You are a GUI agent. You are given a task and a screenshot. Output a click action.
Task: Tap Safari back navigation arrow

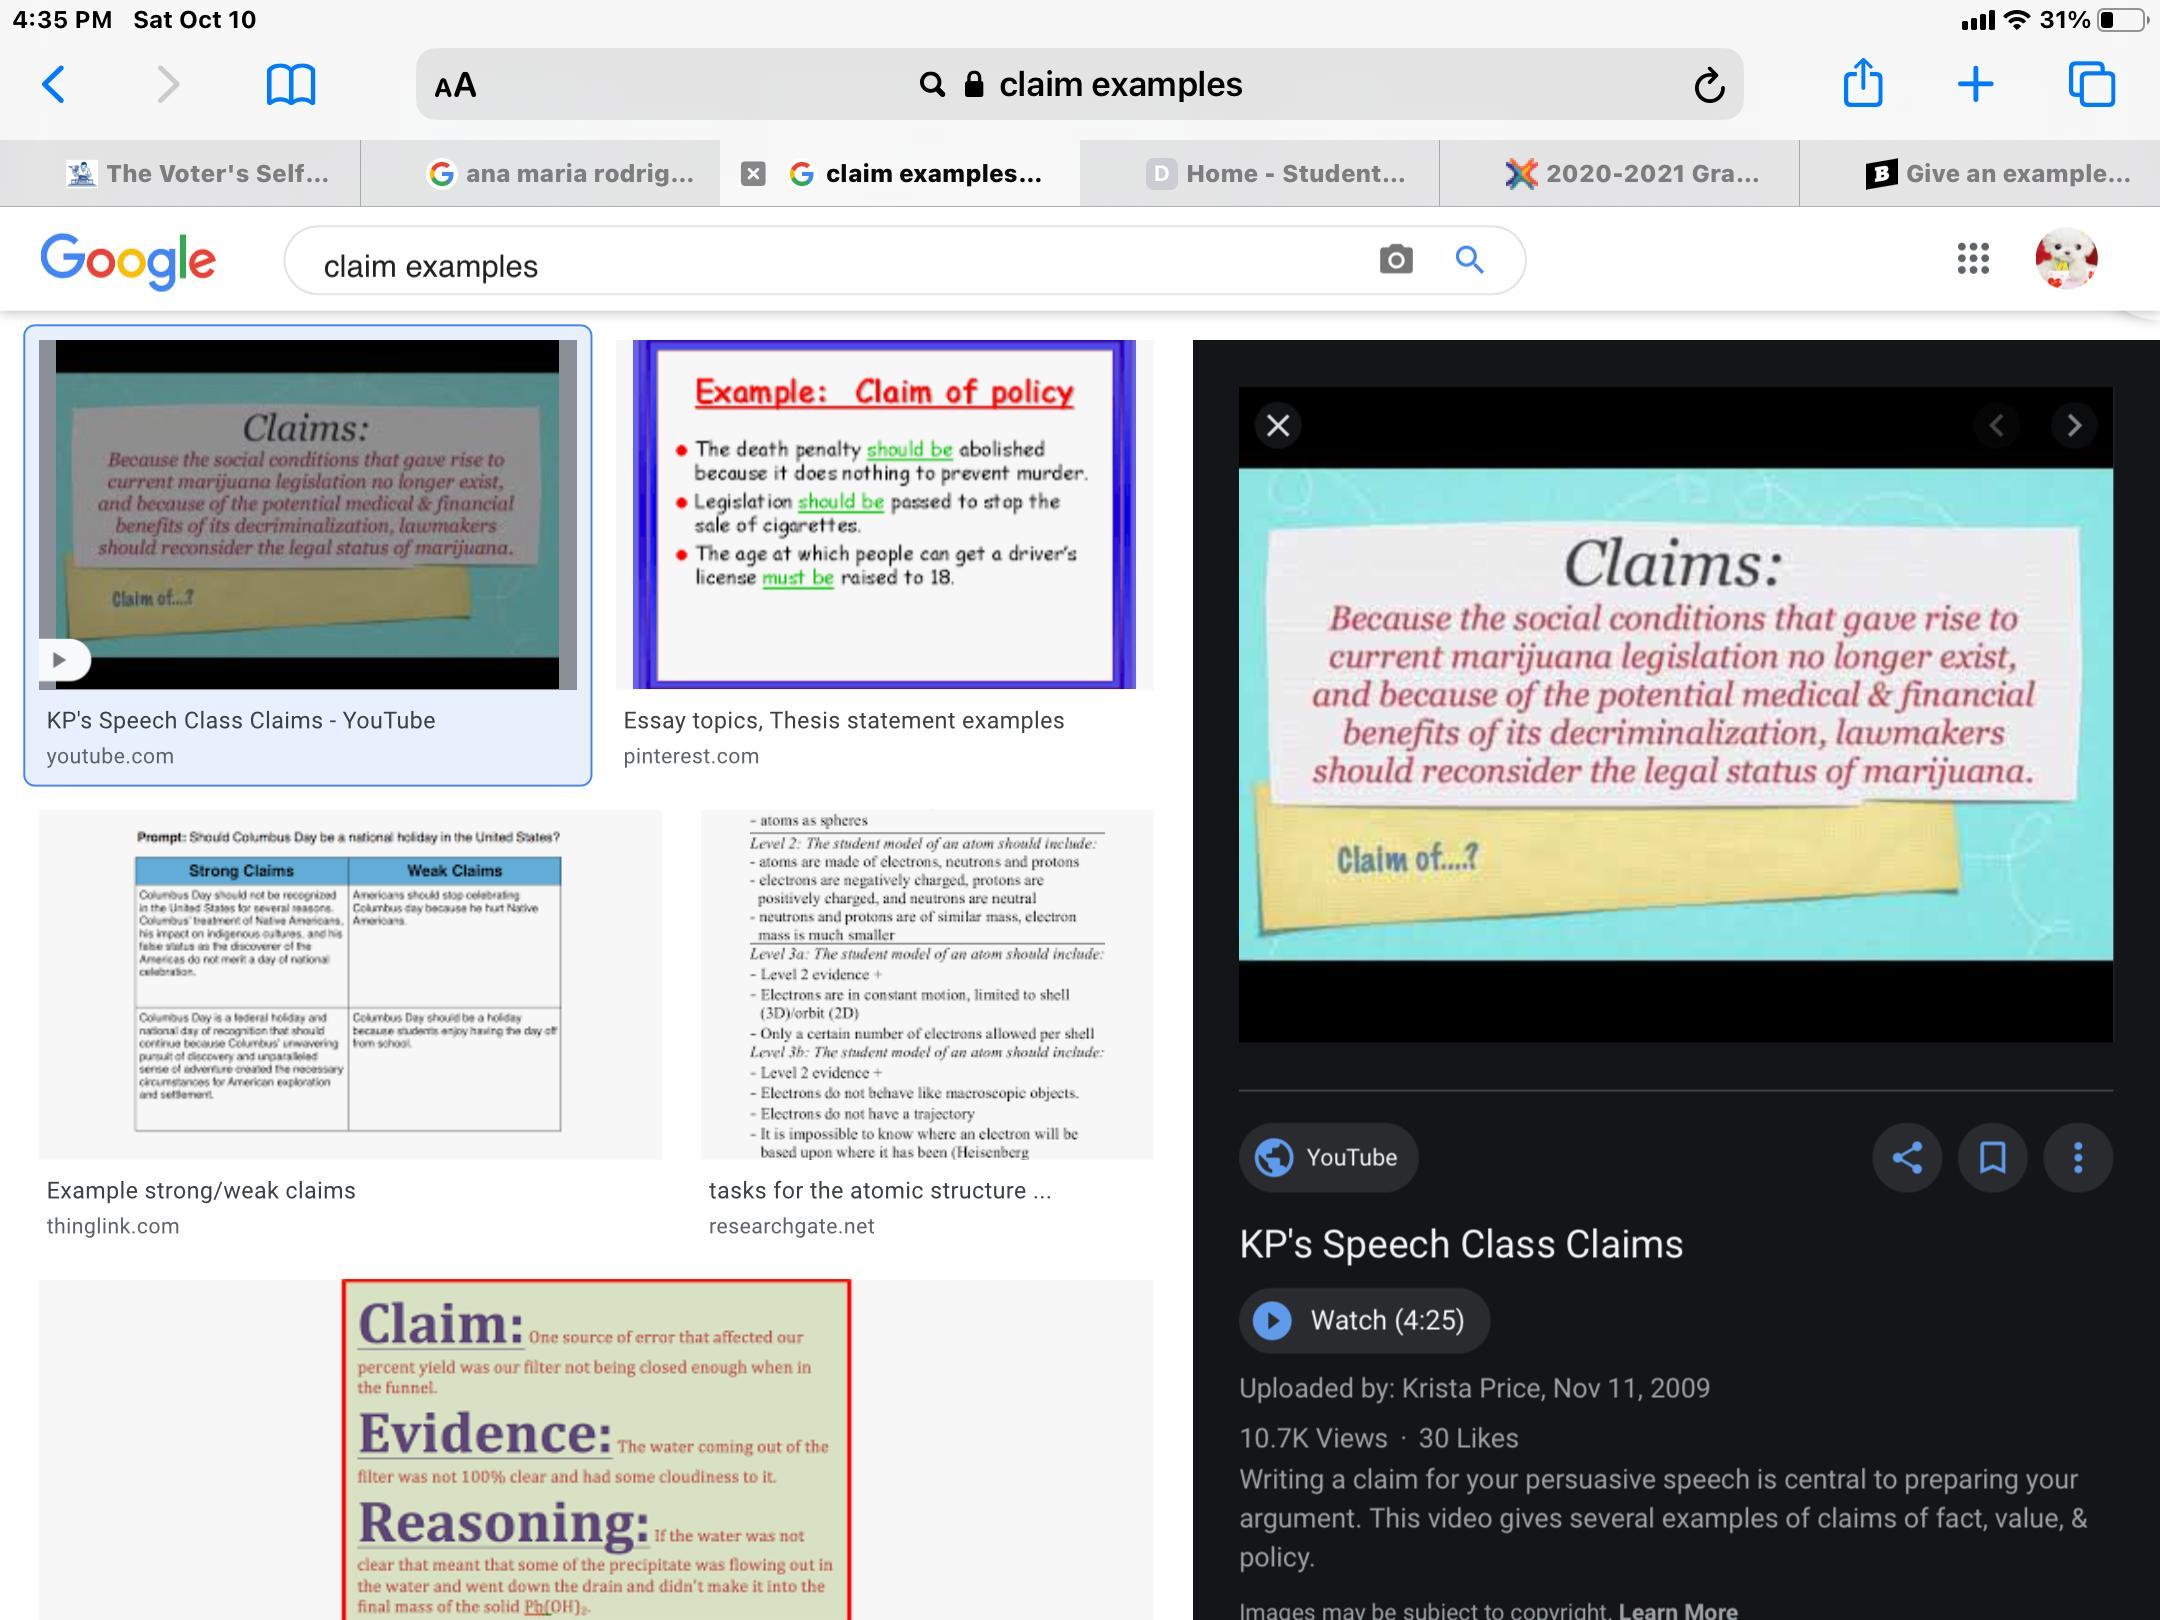tap(54, 85)
